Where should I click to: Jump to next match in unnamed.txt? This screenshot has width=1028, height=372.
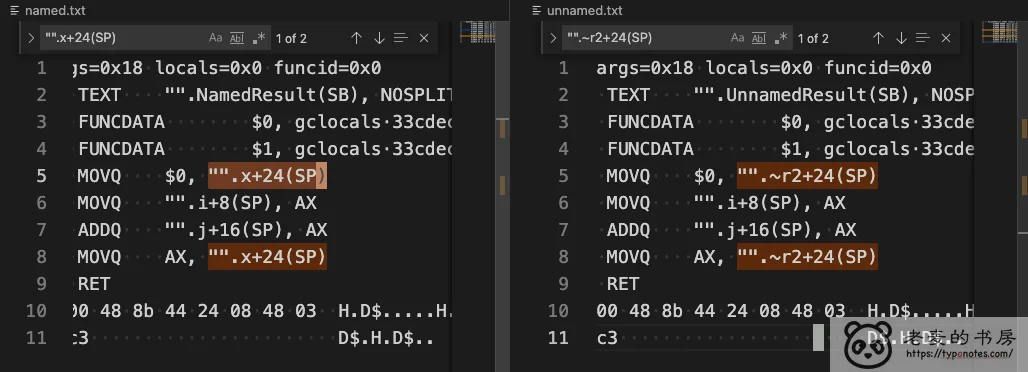pyautogui.click(x=901, y=38)
